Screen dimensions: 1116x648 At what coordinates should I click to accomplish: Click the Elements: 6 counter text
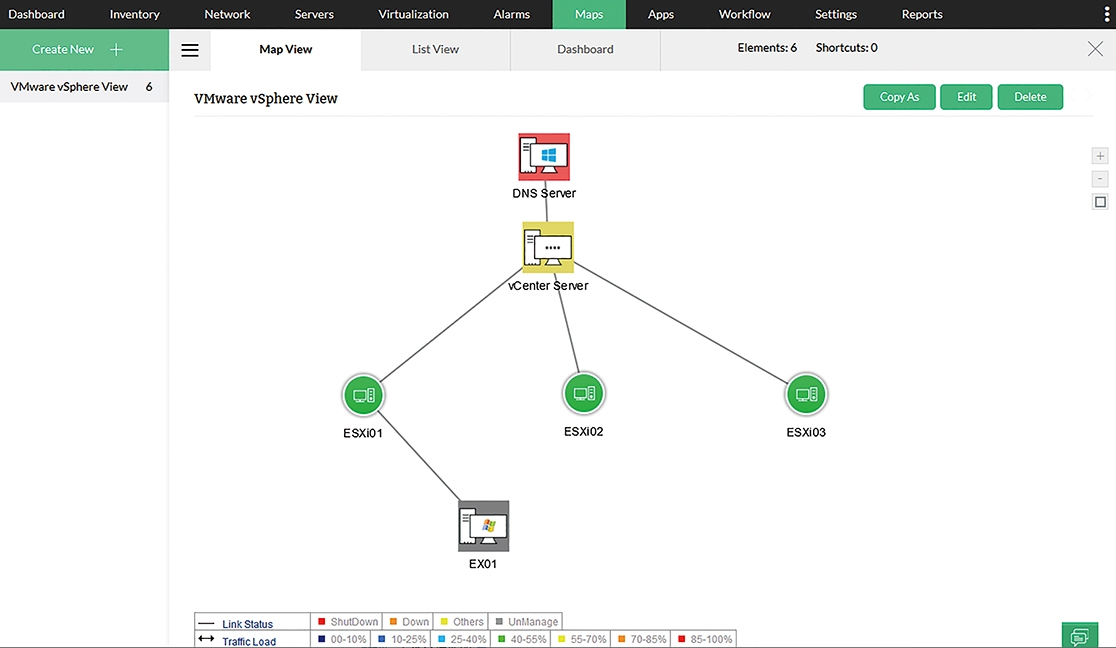767,48
